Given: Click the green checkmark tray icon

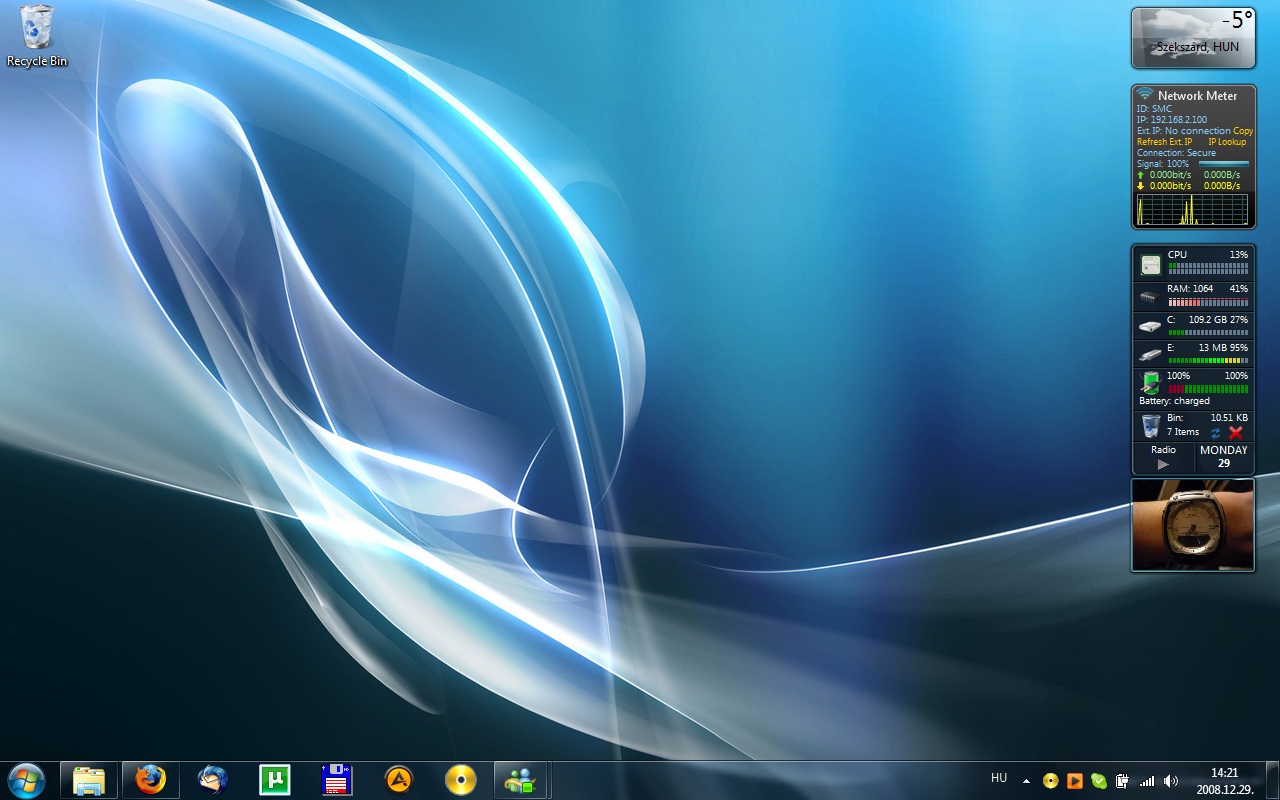Looking at the screenshot, I should pos(1099,781).
